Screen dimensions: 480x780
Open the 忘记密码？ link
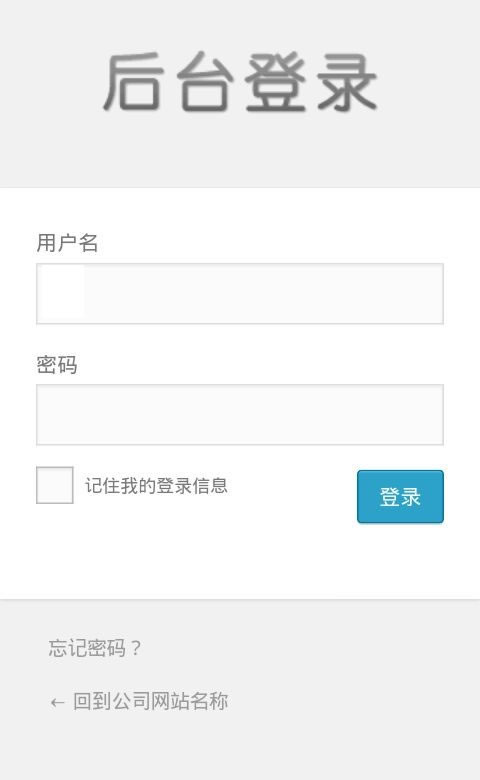point(95,648)
